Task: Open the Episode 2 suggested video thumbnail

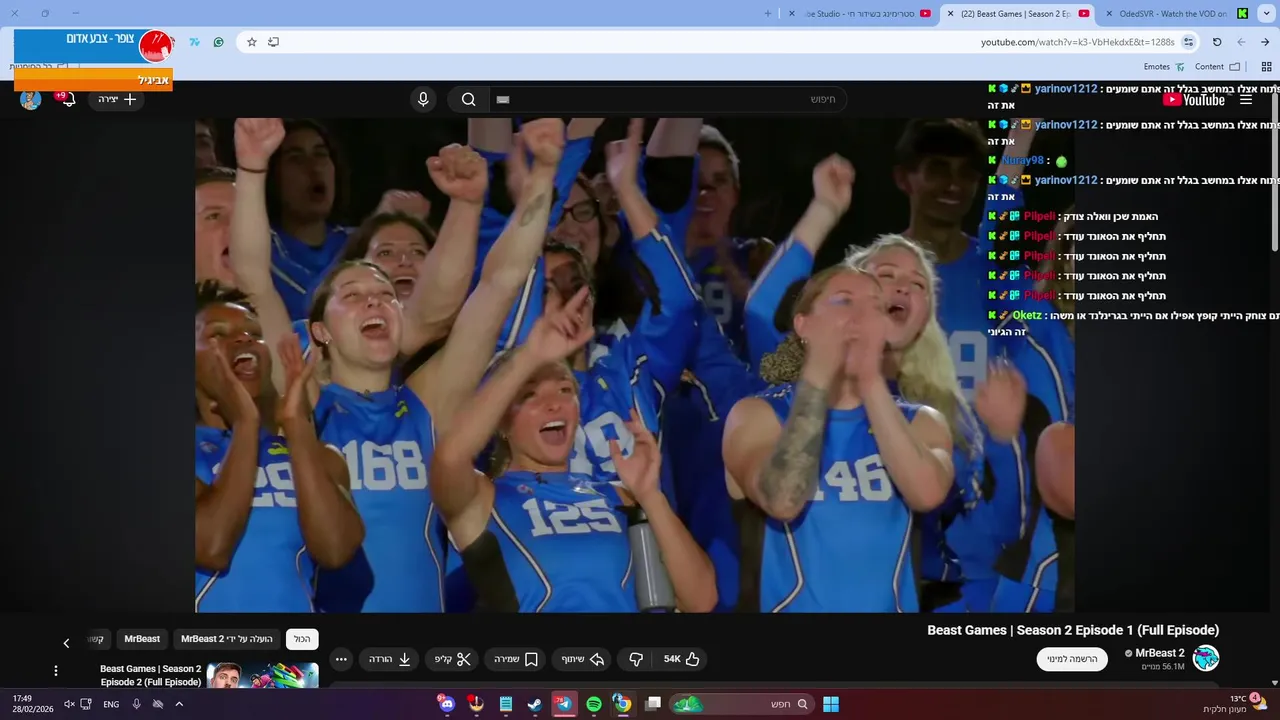Action: (262, 675)
